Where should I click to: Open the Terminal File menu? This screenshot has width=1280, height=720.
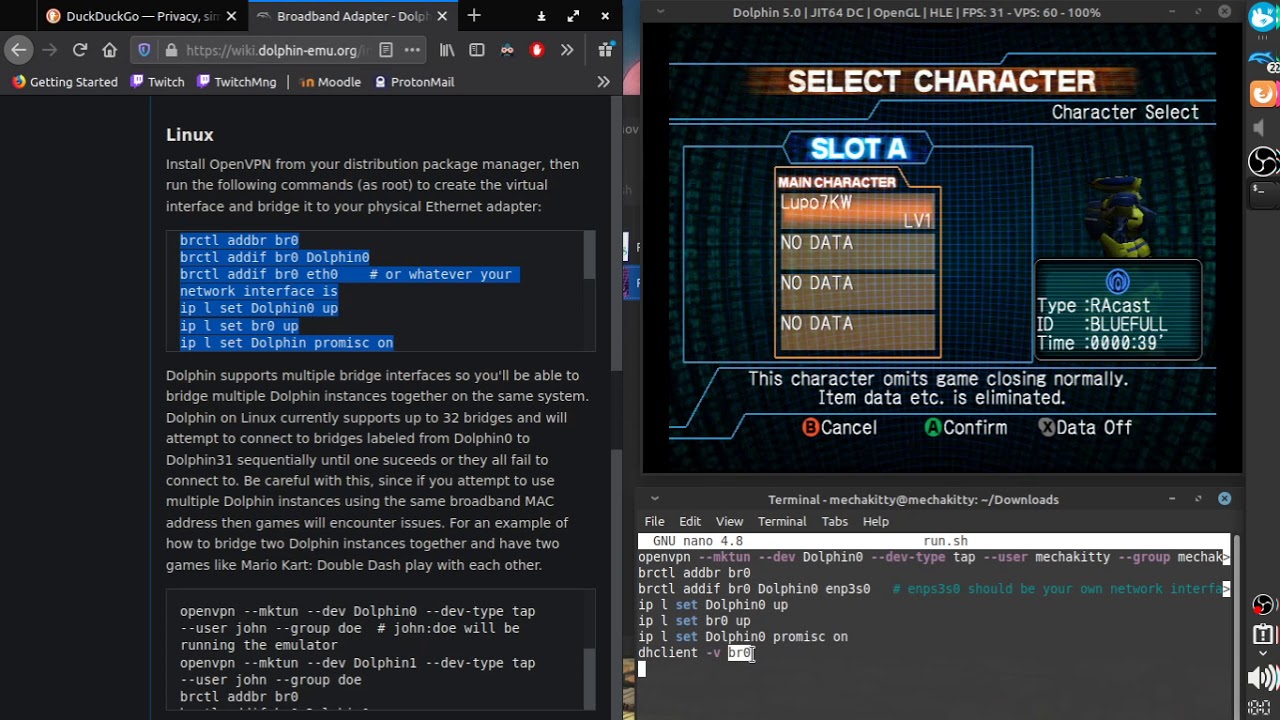(654, 521)
